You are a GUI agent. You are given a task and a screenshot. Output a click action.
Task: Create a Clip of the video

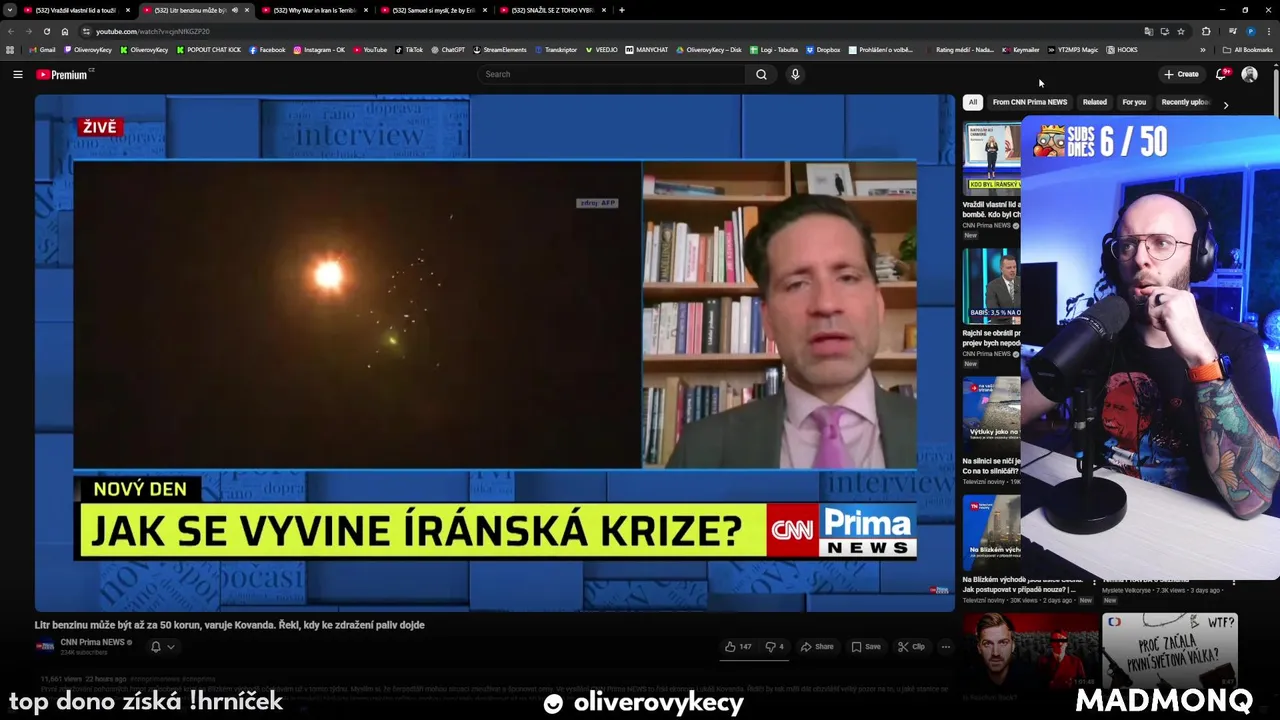[x=911, y=647]
